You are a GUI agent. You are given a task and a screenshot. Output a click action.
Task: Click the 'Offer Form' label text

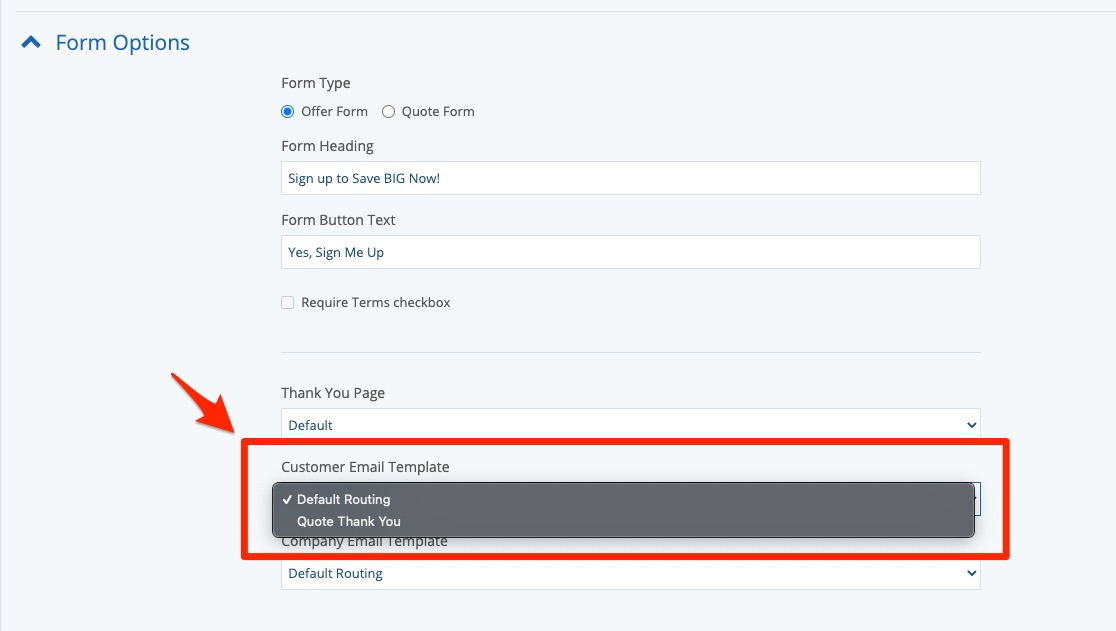[x=334, y=112]
